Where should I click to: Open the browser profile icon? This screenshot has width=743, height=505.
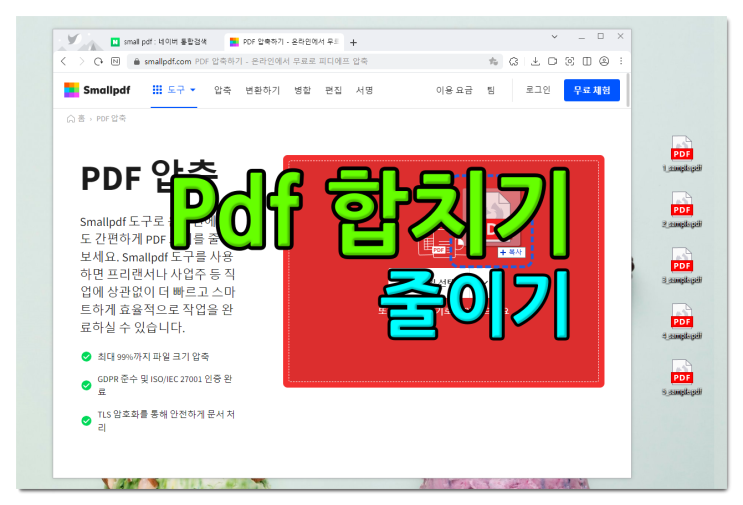pos(604,61)
